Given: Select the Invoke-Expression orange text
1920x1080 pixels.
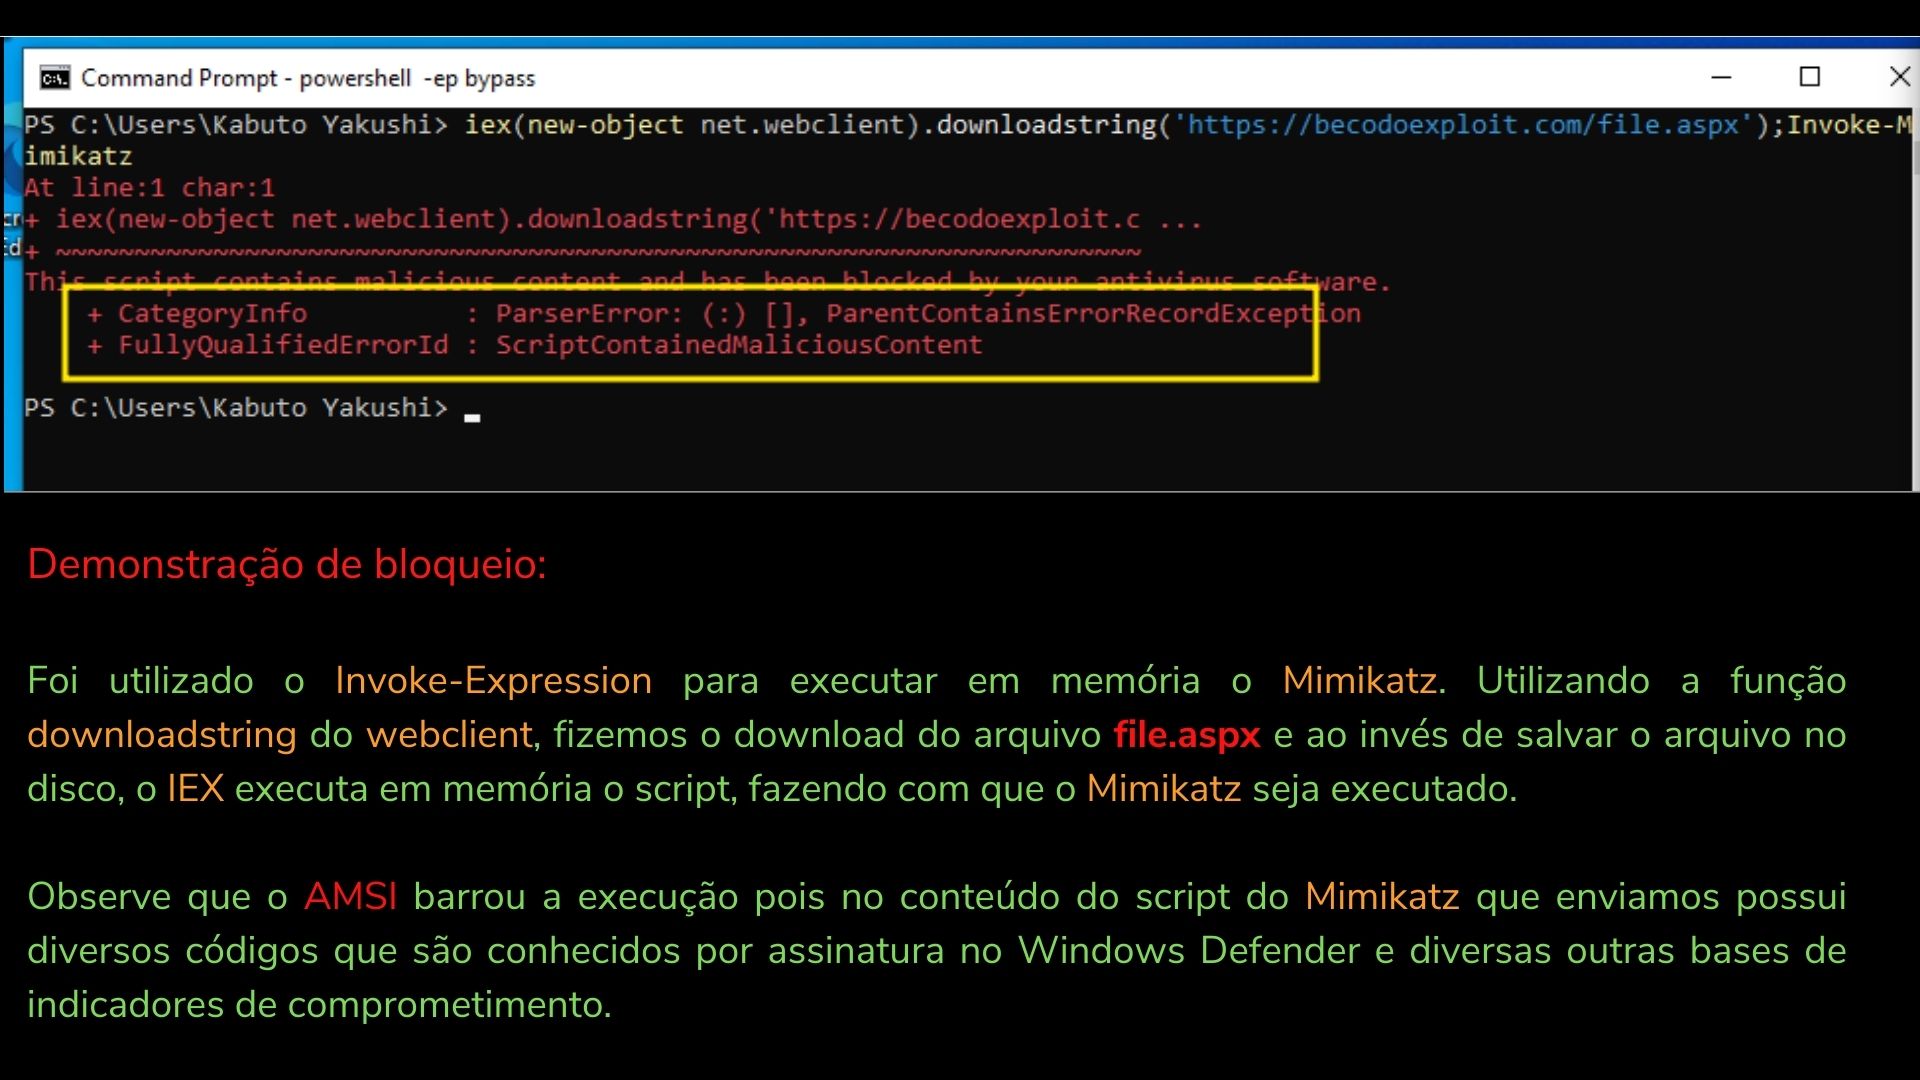Looking at the screenshot, I should coord(492,681).
